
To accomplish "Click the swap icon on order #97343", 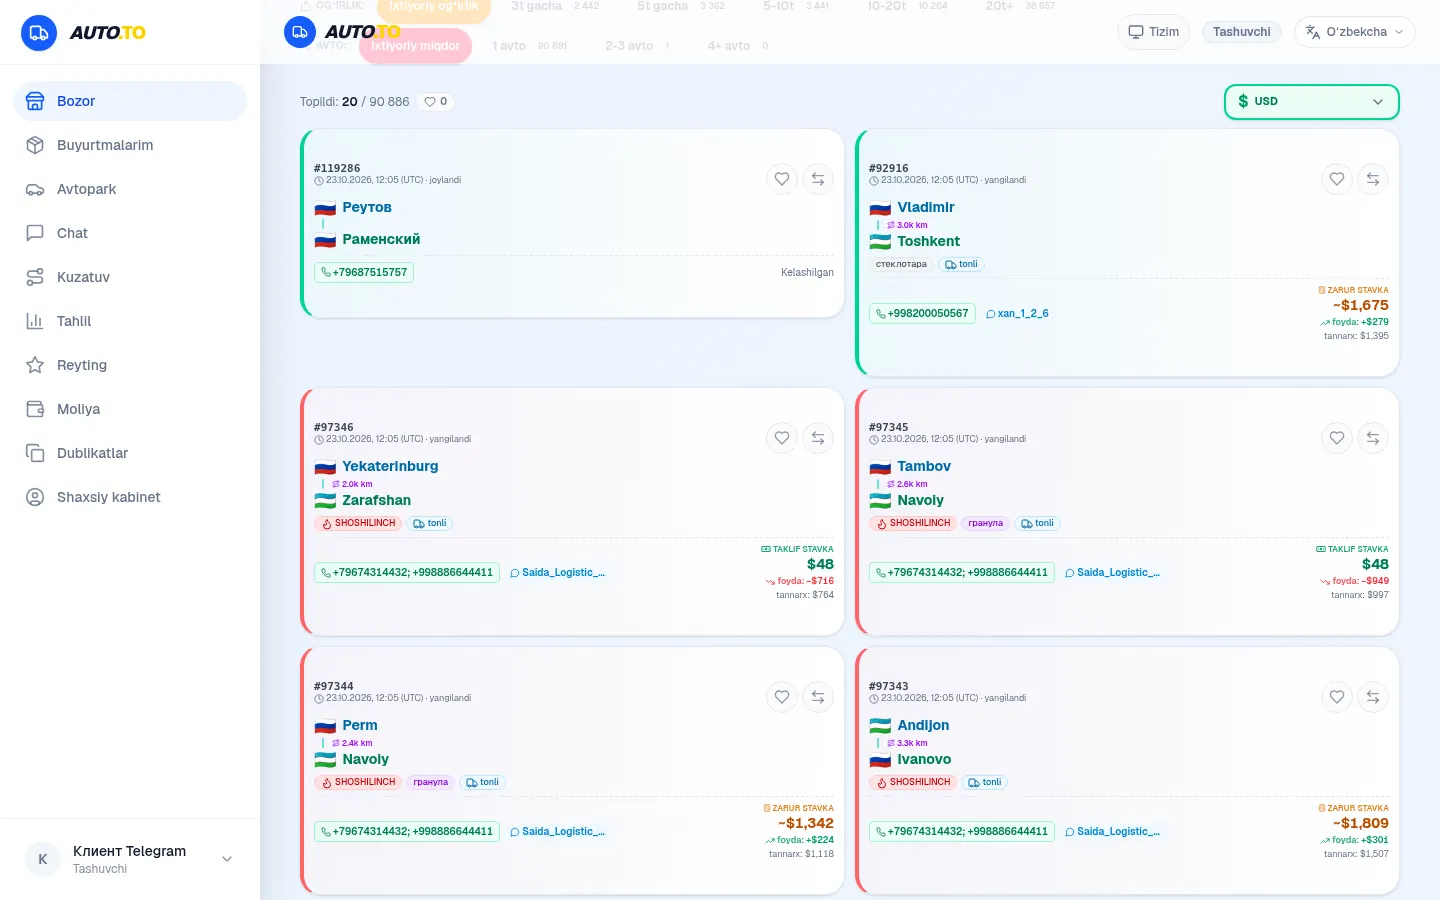I will point(1373,697).
